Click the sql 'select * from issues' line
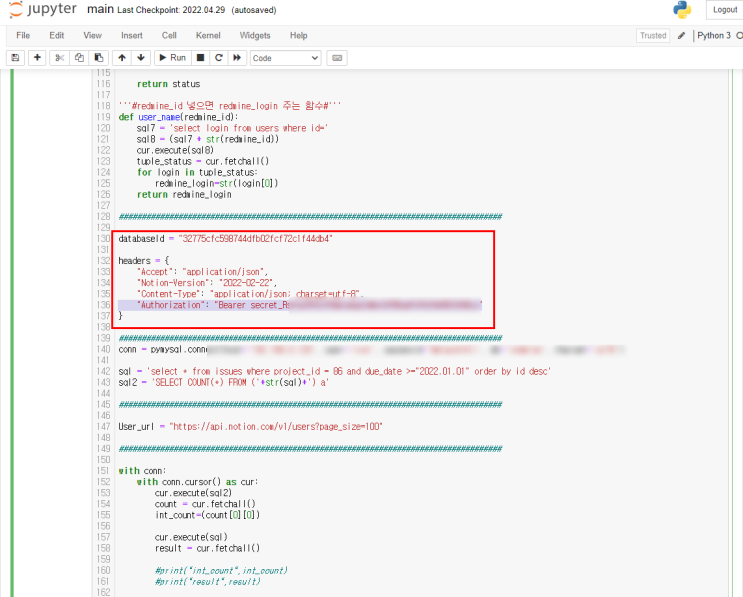This screenshot has width=743, height=597. (x=334, y=371)
